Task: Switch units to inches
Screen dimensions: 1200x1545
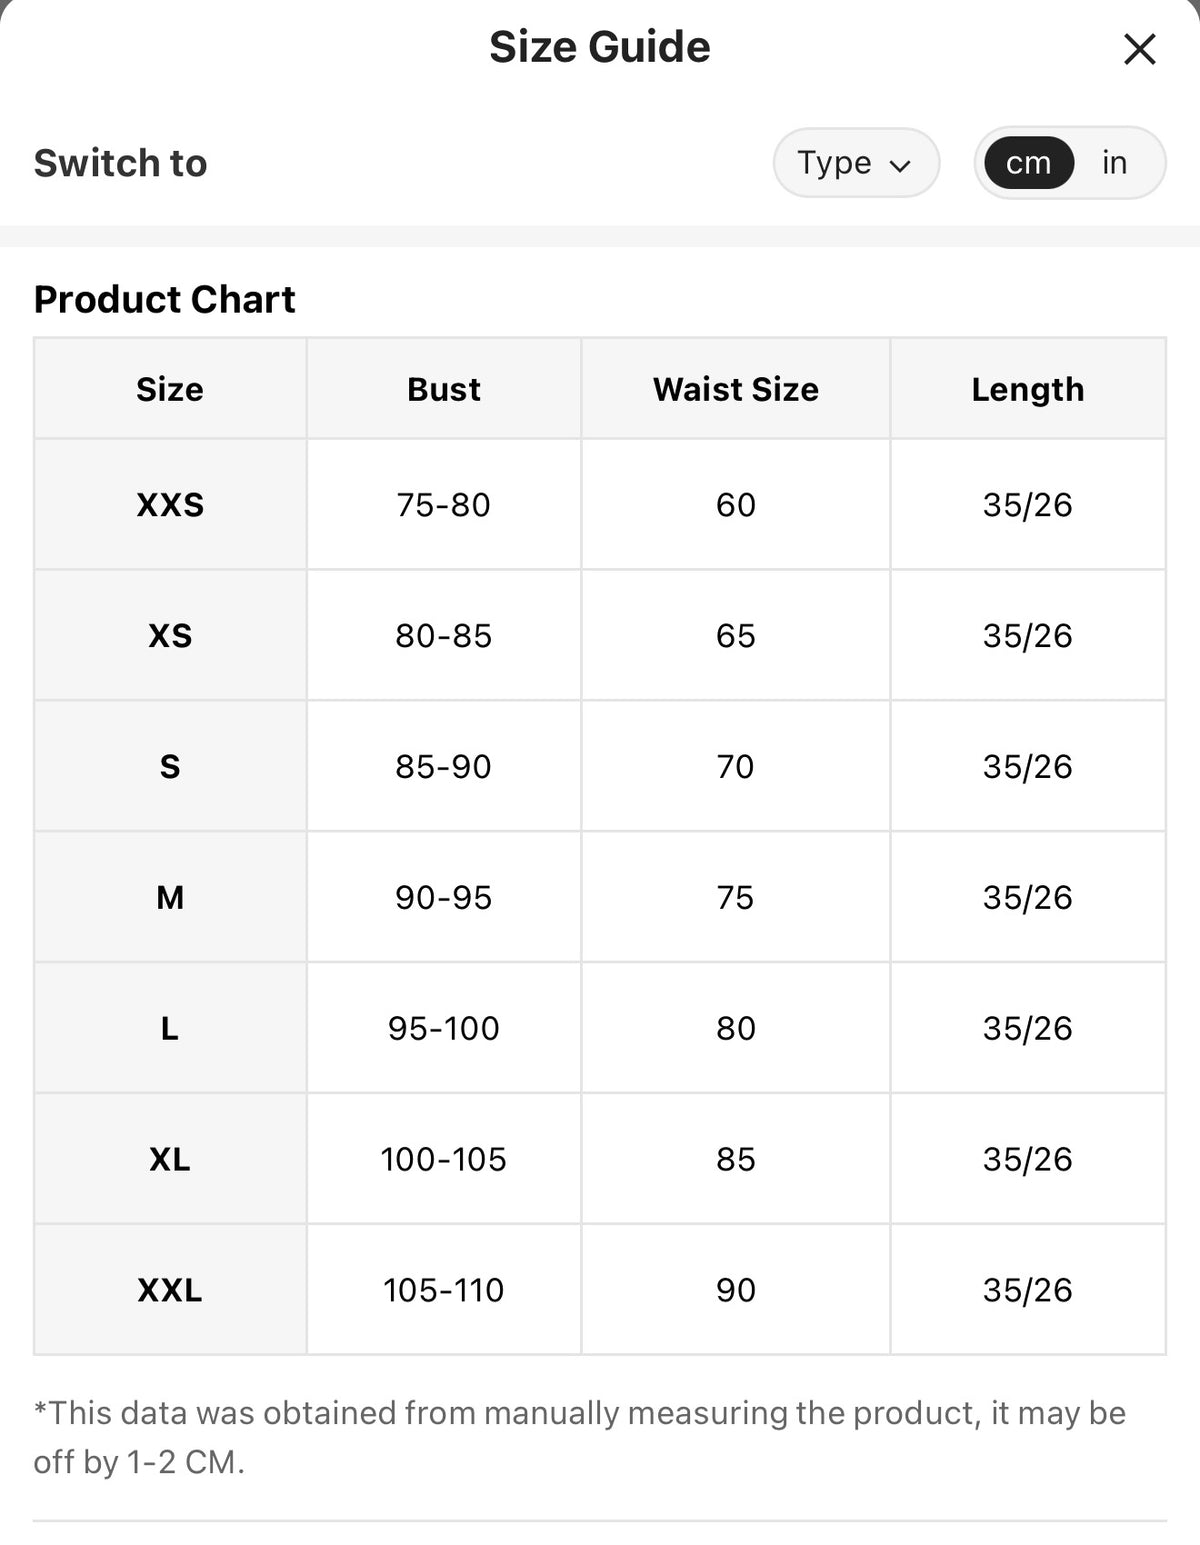Action: [x=1114, y=162]
